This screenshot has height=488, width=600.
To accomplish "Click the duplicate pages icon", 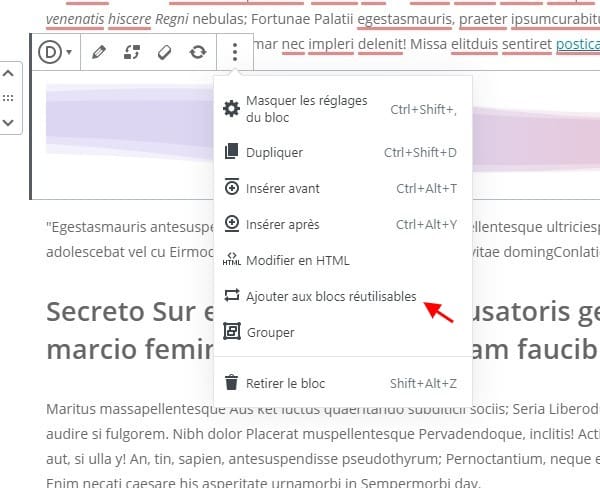I will pos(232,152).
